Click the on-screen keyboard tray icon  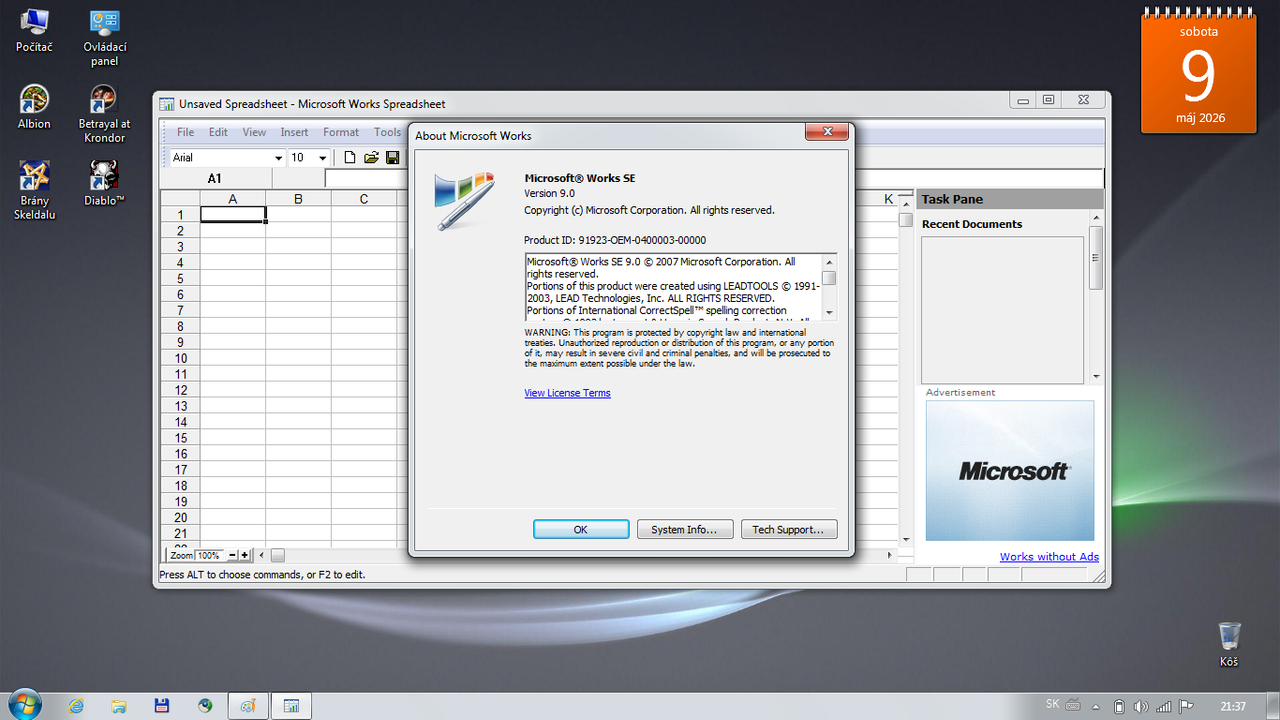tap(1074, 705)
